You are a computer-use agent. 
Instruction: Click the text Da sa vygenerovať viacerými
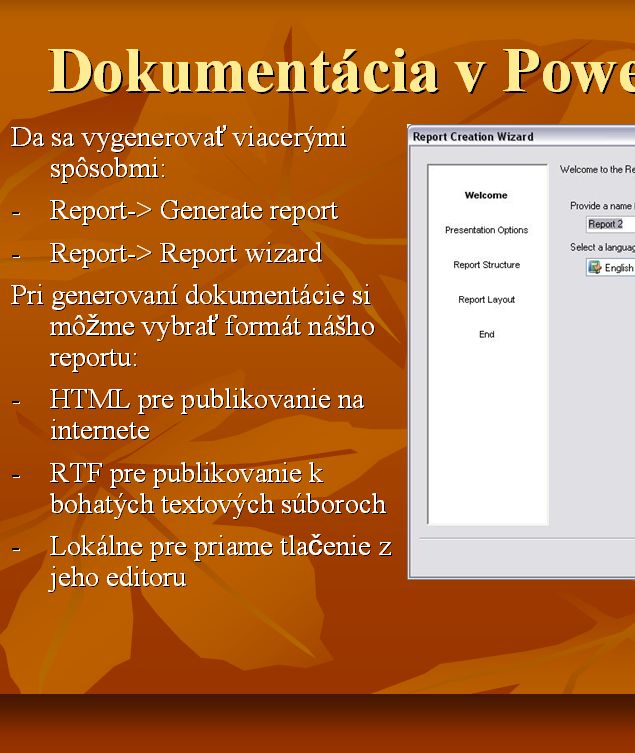point(178,137)
